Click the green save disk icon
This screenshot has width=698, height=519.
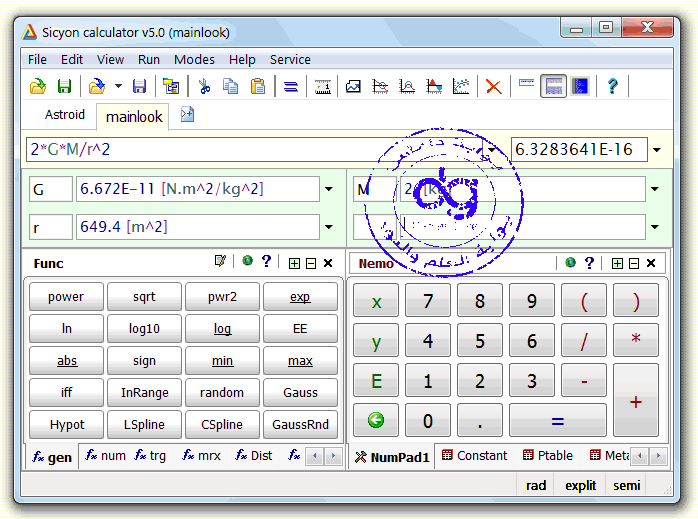pyautogui.click(x=65, y=86)
